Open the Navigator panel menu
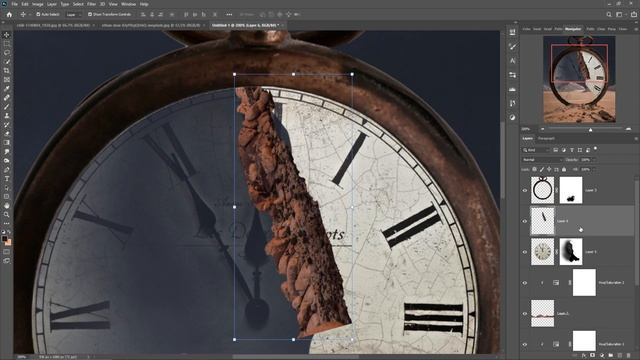The height and width of the screenshot is (360, 640). point(636,29)
